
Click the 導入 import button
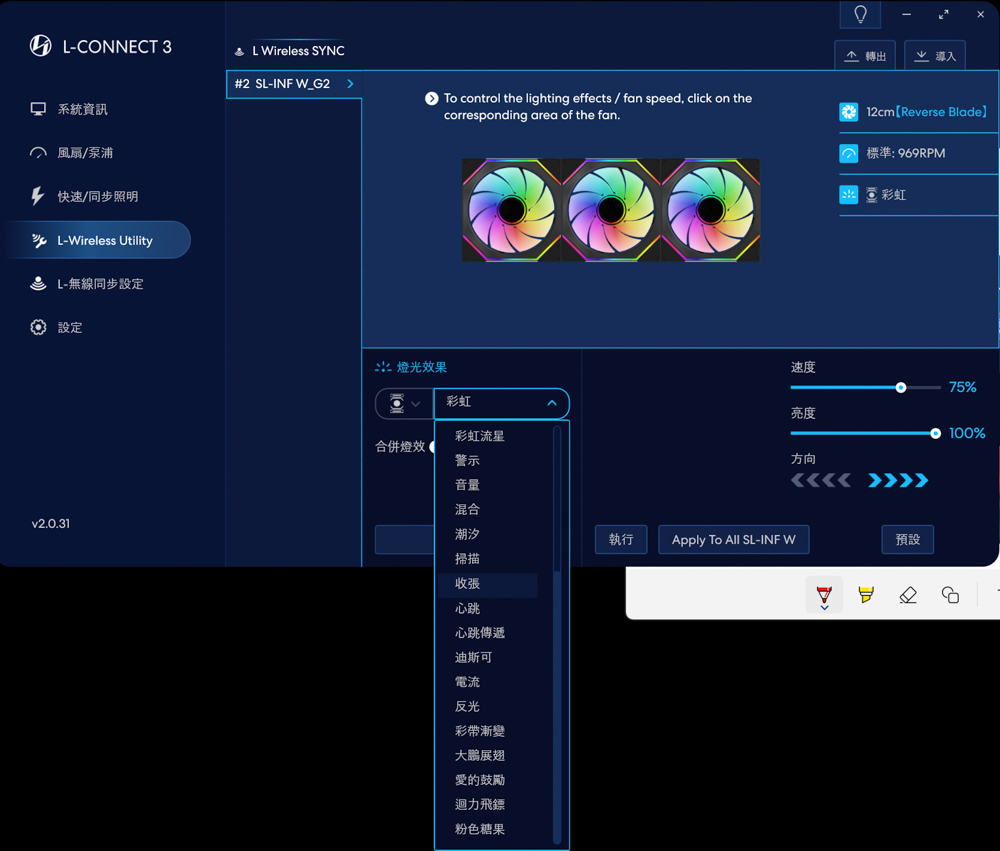[935, 56]
